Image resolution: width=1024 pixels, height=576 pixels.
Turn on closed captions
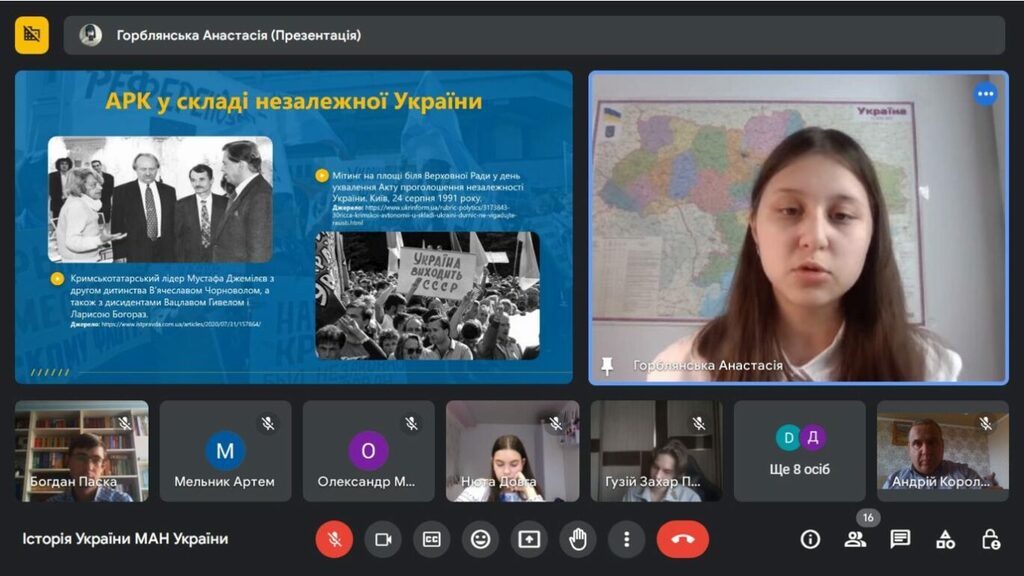432,539
